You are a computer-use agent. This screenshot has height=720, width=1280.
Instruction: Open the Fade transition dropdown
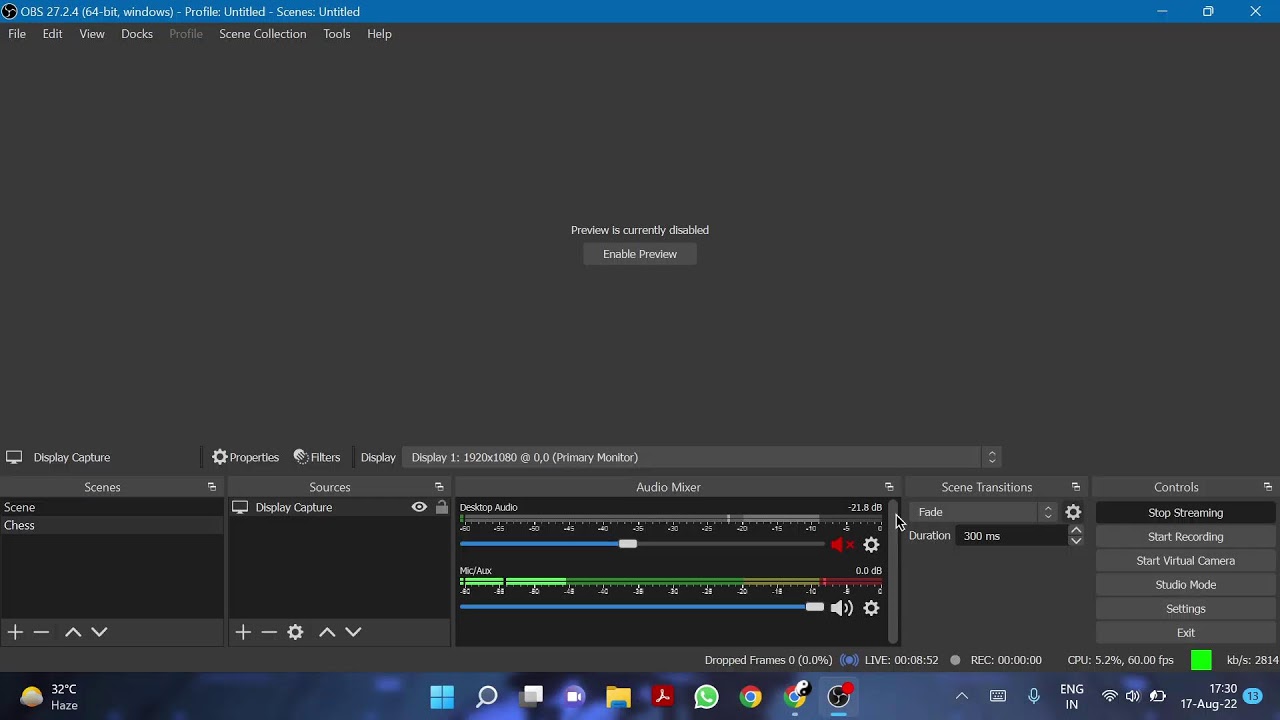(983, 512)
